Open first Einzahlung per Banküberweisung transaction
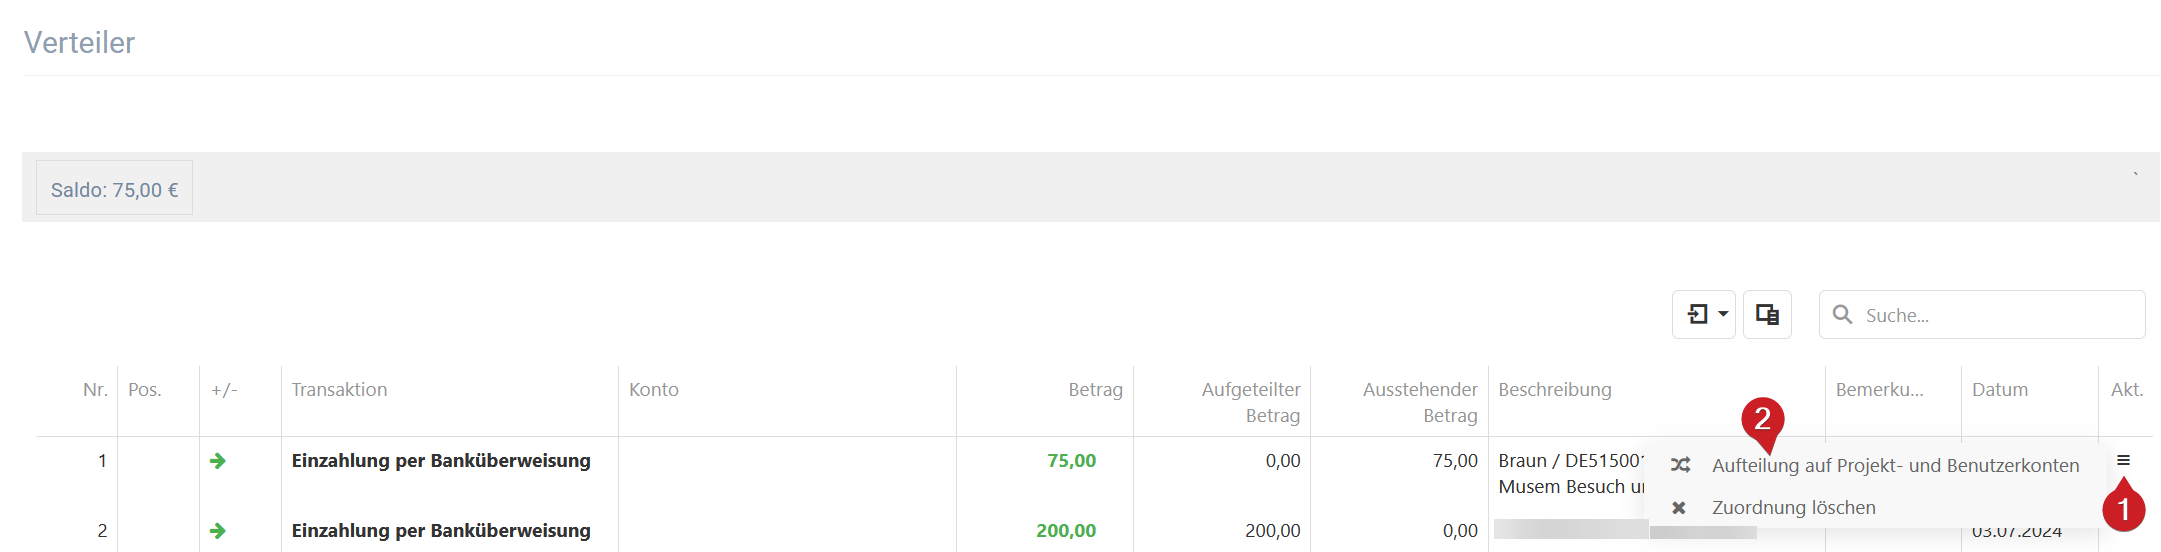Screen dimensions: 2161x552 (x=441, y=461)
